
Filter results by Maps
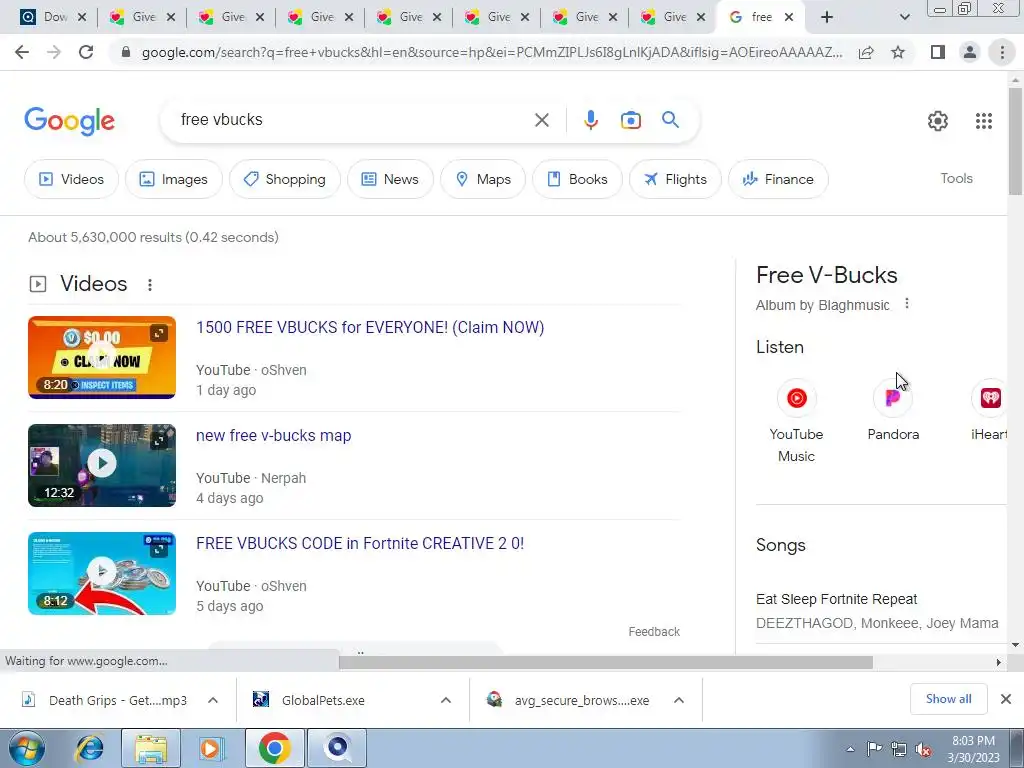pos(483,179)
